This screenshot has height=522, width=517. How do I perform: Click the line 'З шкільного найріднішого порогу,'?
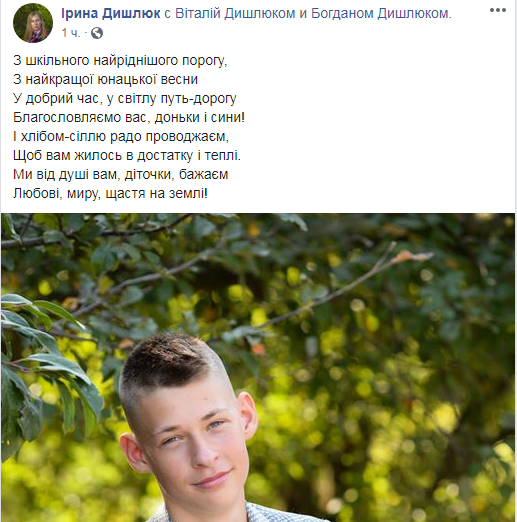(120, 61)
